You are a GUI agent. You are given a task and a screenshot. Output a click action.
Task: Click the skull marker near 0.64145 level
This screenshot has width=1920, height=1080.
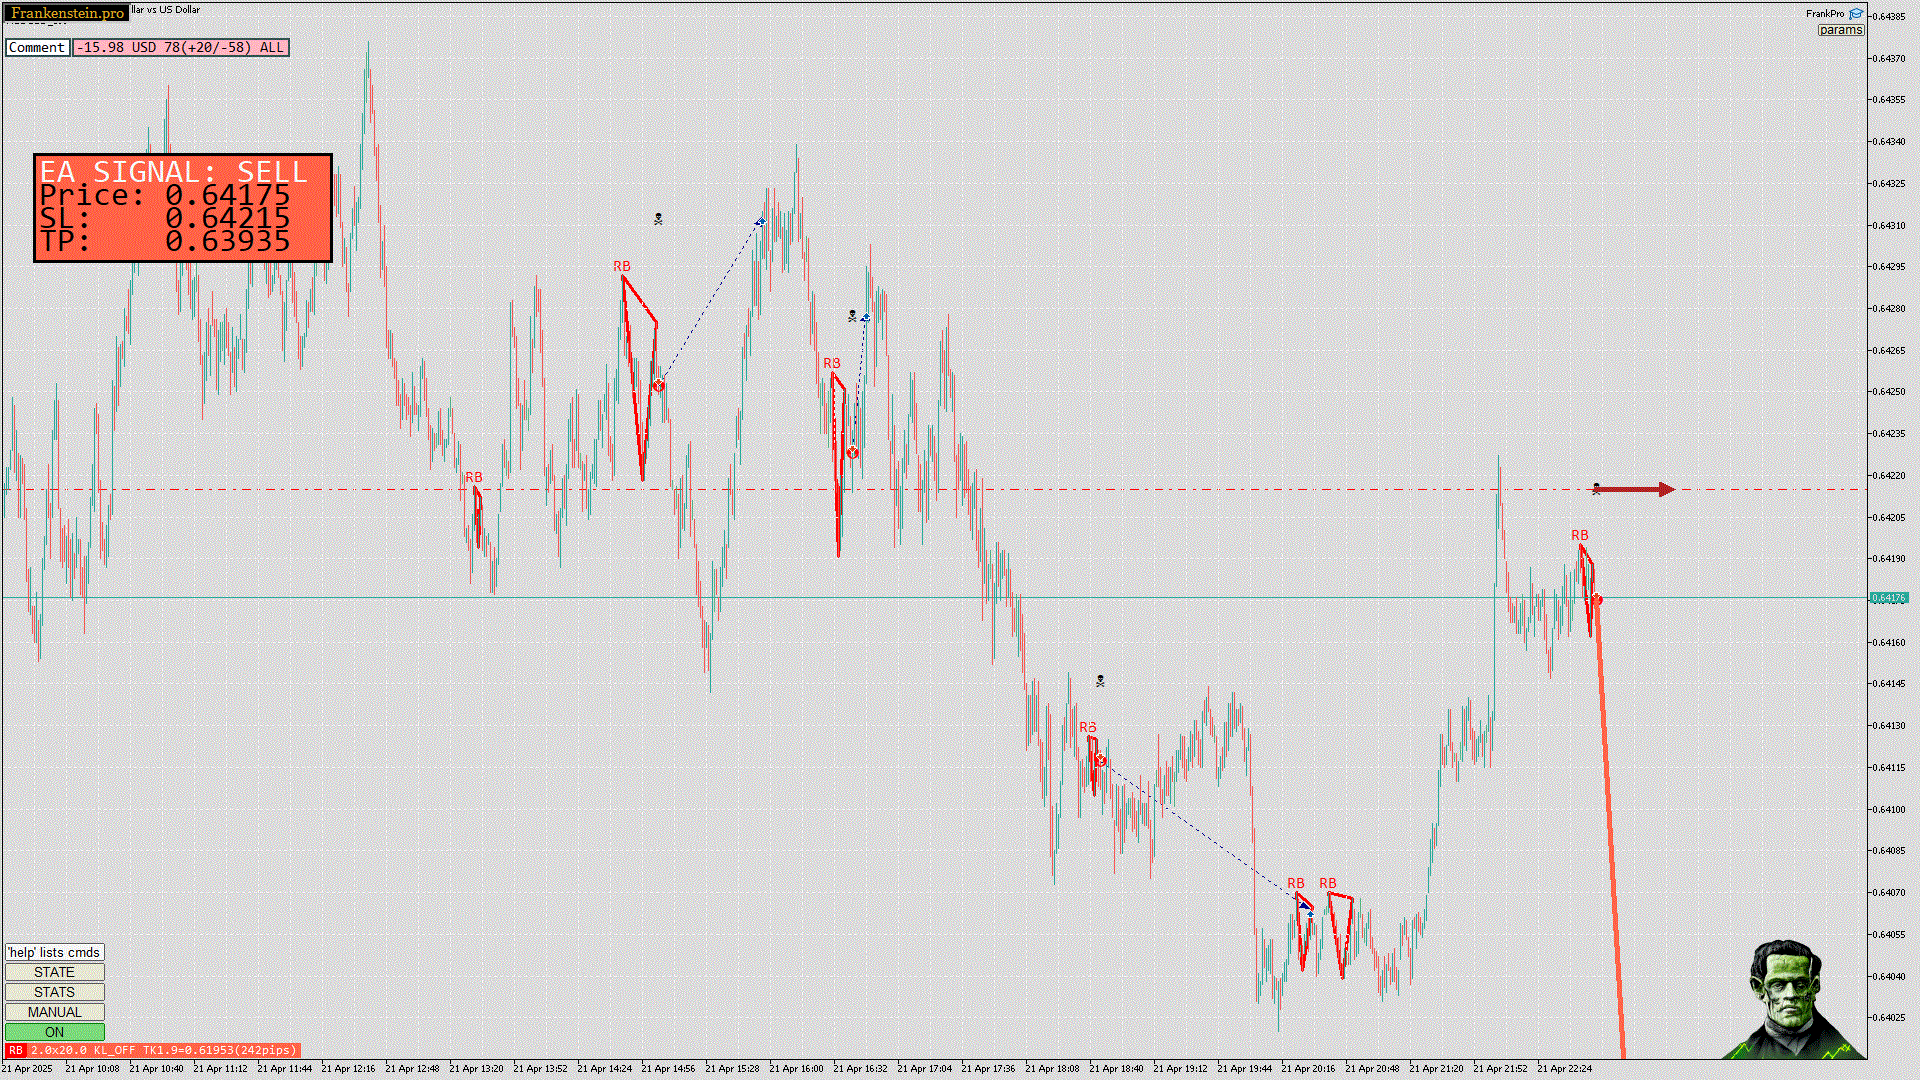(x=1100, y=681)
